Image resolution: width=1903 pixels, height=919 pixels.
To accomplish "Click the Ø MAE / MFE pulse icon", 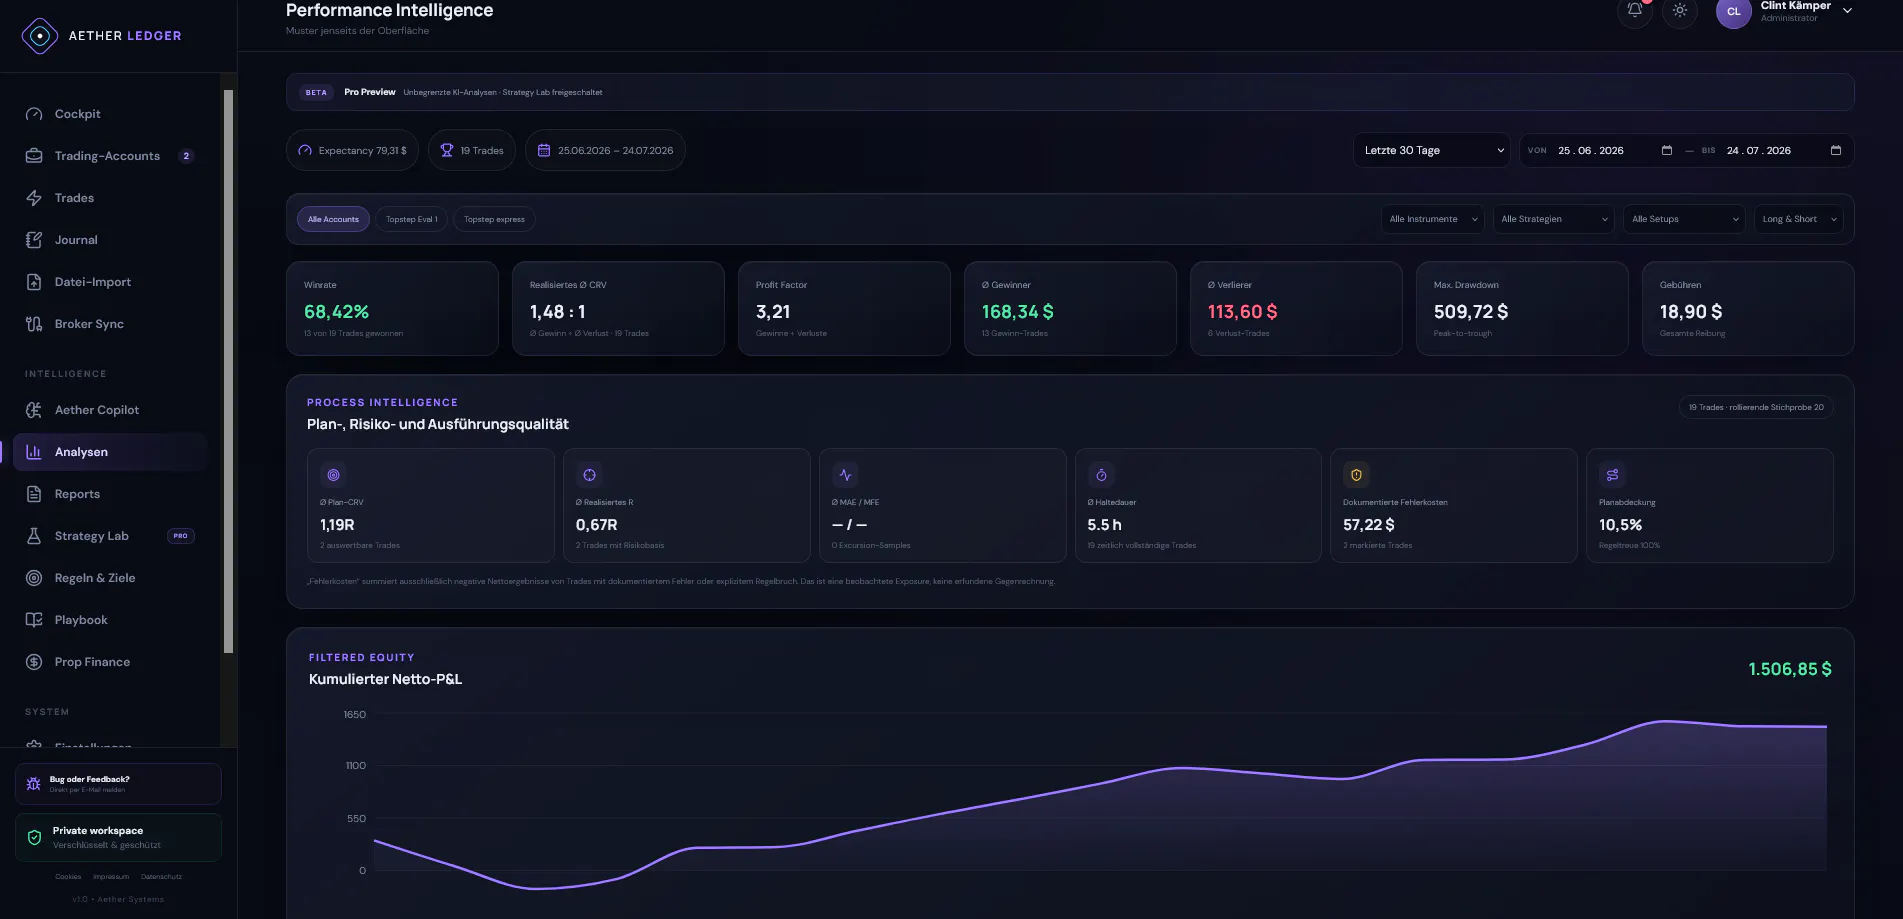I will (846, 475).
